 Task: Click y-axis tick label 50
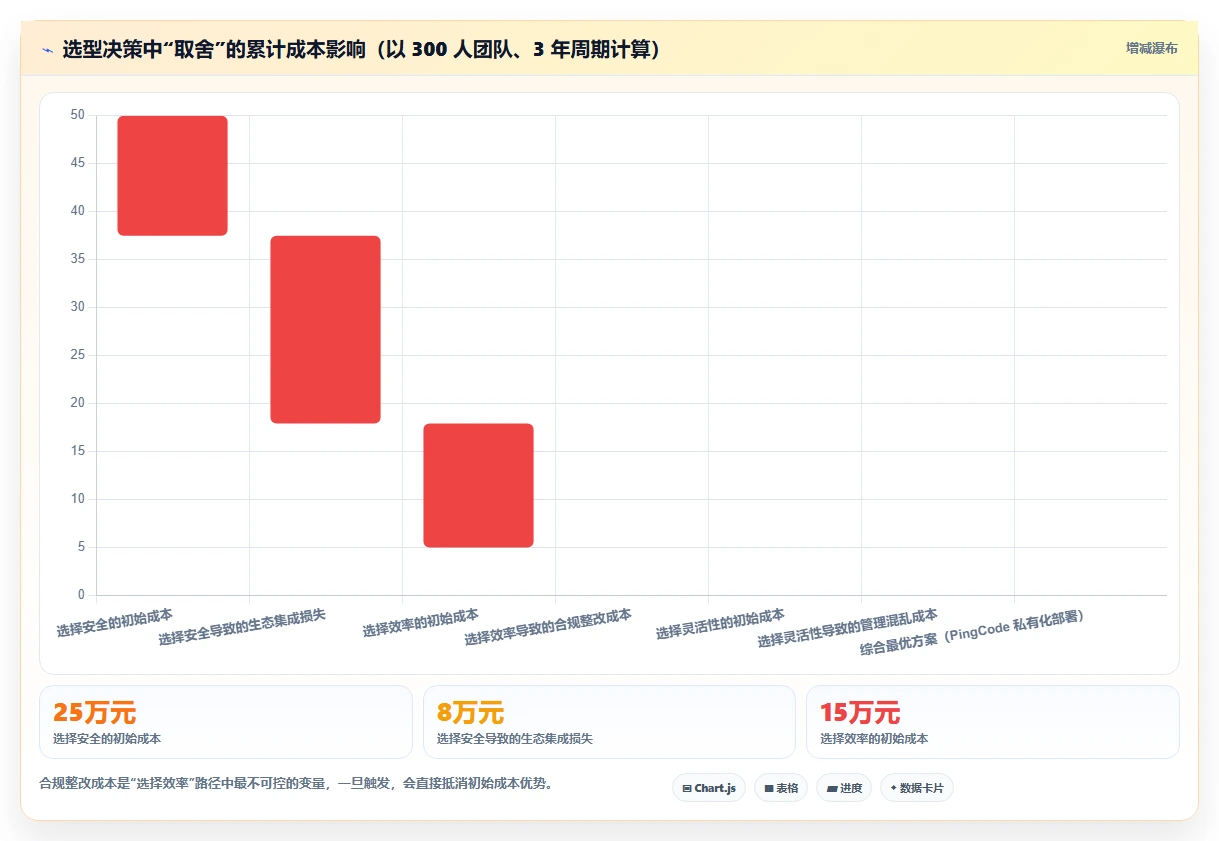[x=78, y=115]
